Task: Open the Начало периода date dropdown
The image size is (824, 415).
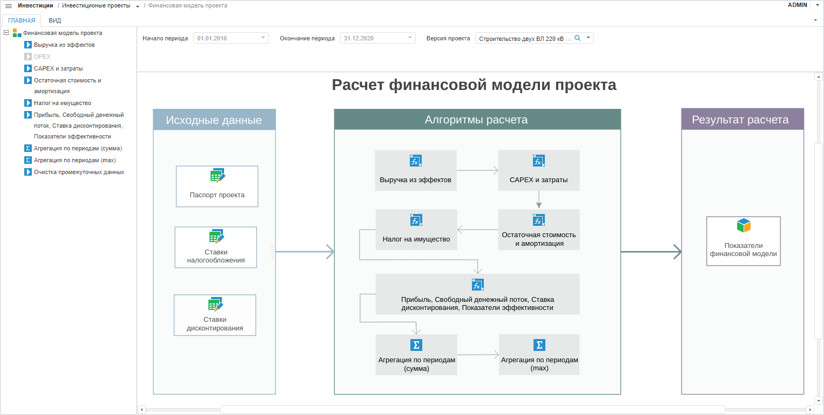Action: 263,38
